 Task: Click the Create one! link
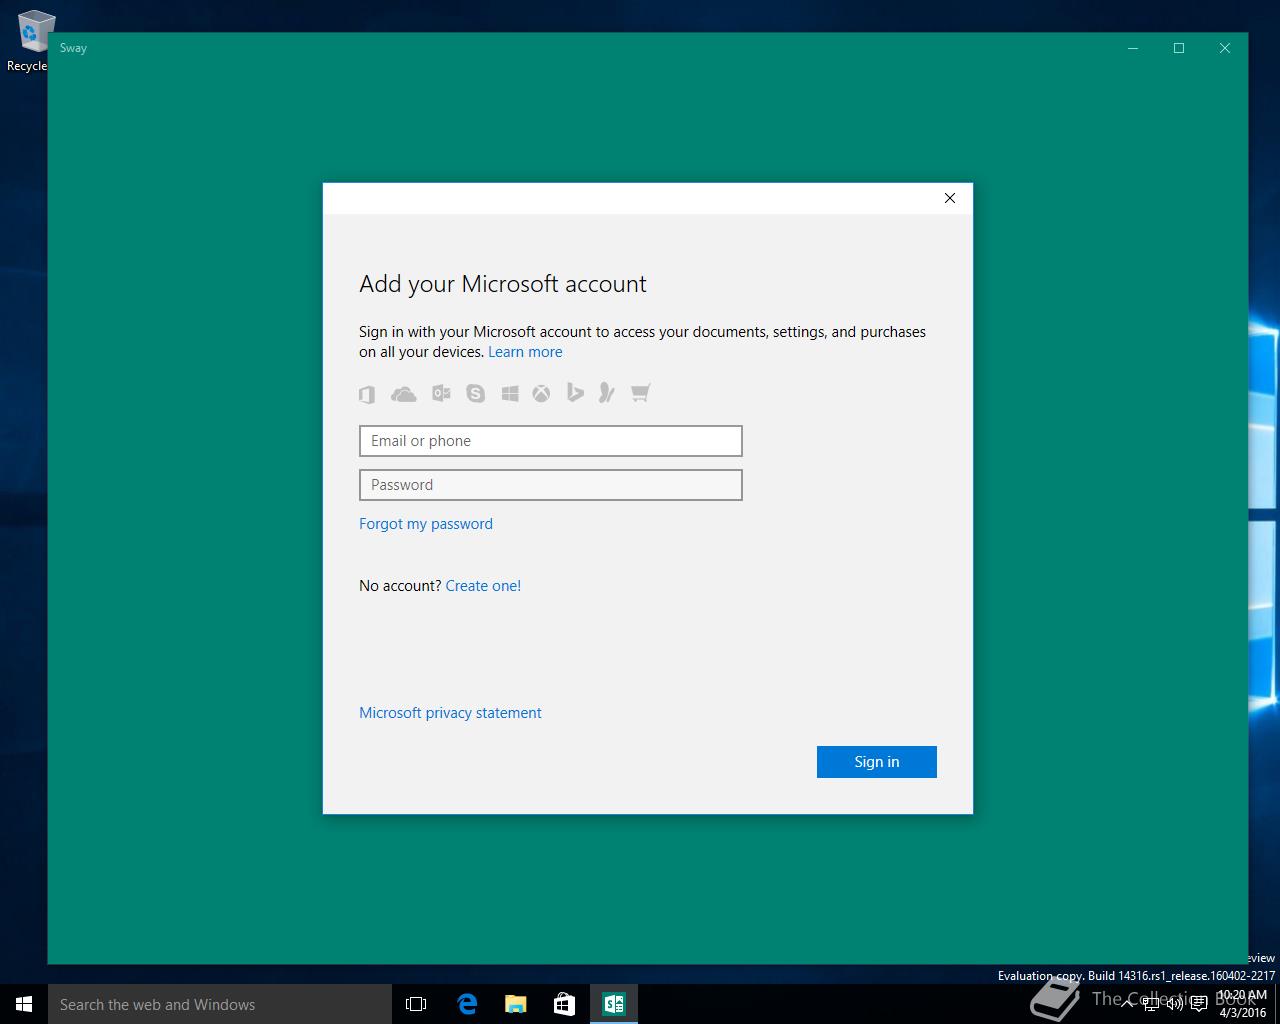[483, 586]
